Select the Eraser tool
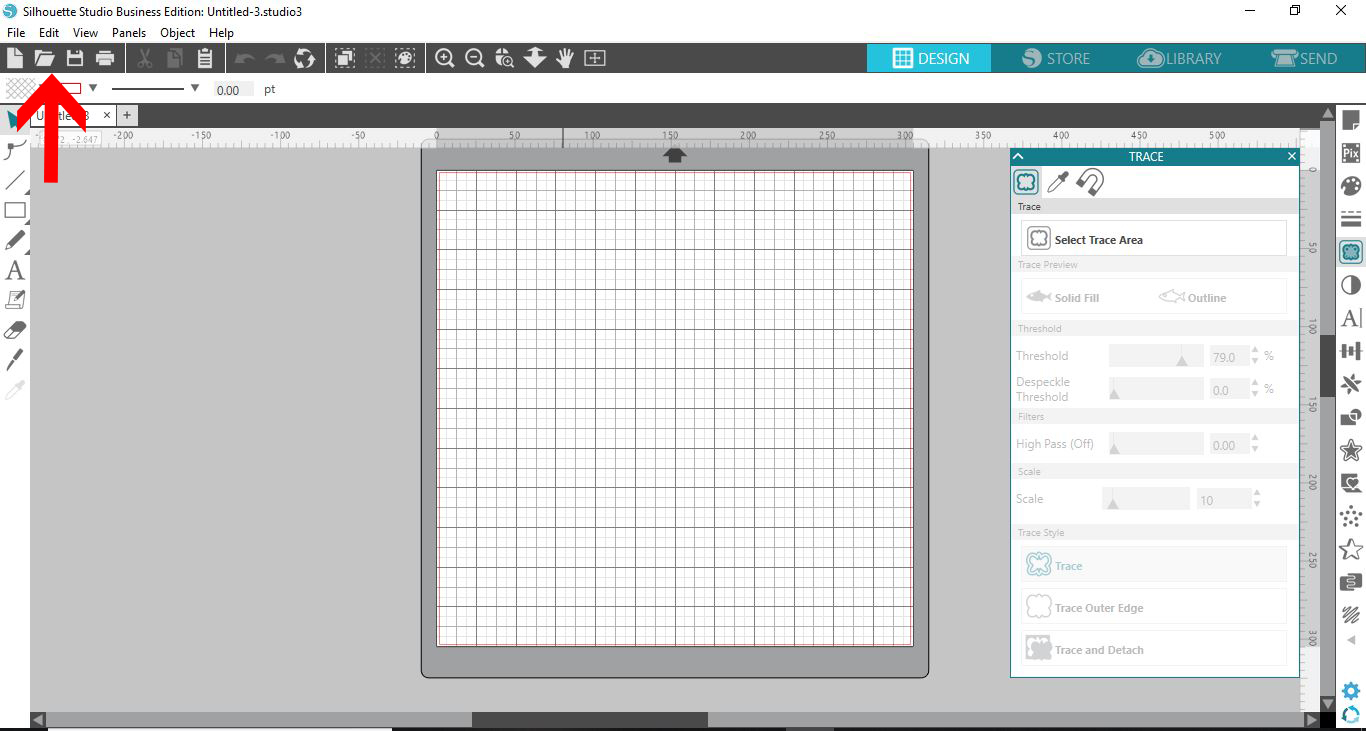Screen dimensions: 1366x731 pyautogui.click(x=15, y=330)
